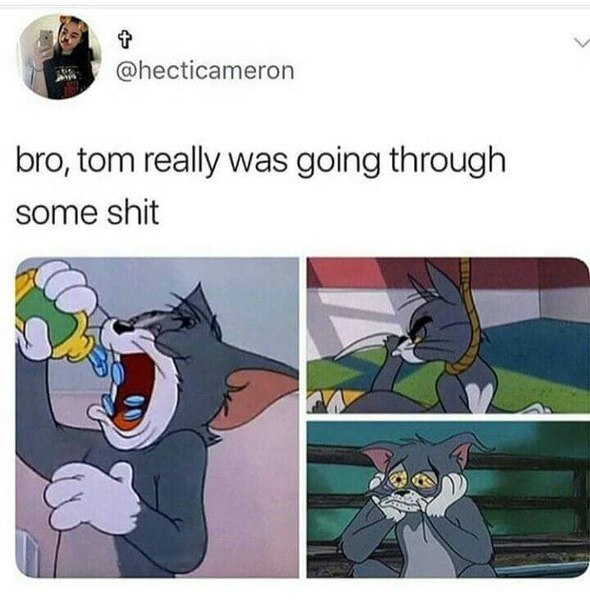The image size is (590, 604).
Task: Open the author's circular profile picture
Action: [59, 57]
